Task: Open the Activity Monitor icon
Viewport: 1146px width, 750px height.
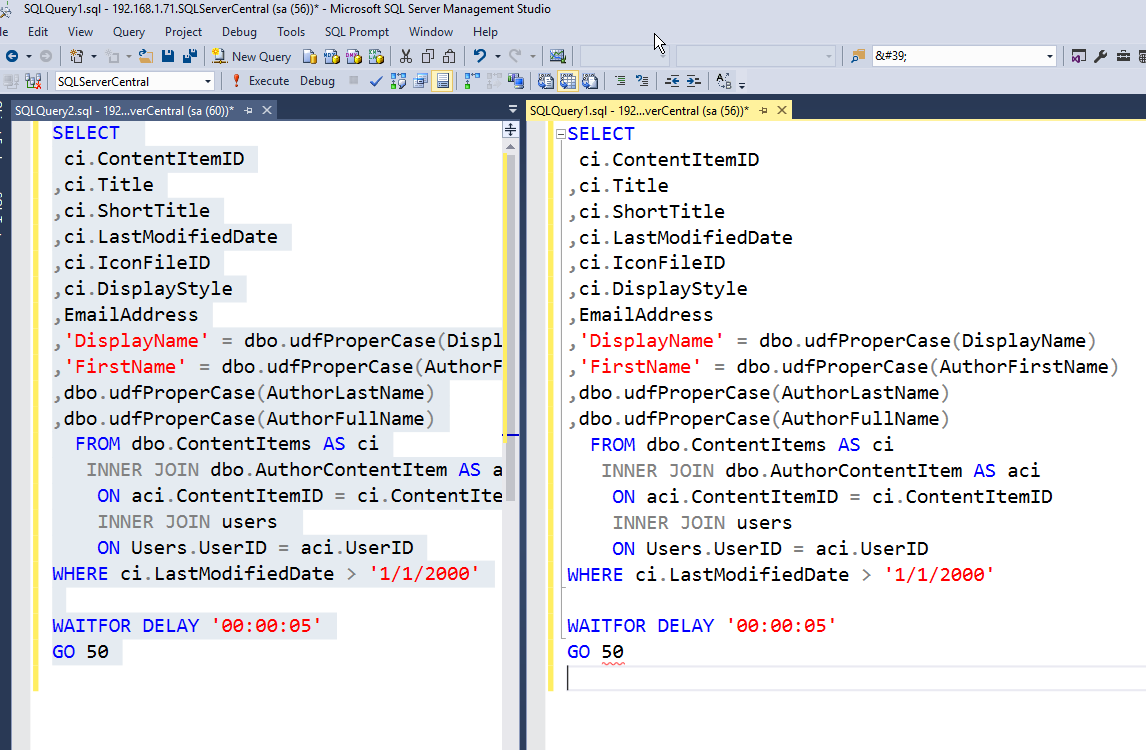Action: 558,56
